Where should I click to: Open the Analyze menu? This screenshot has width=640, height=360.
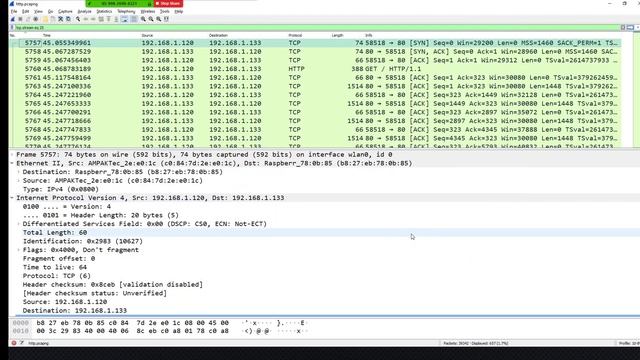tap(84, 11)
